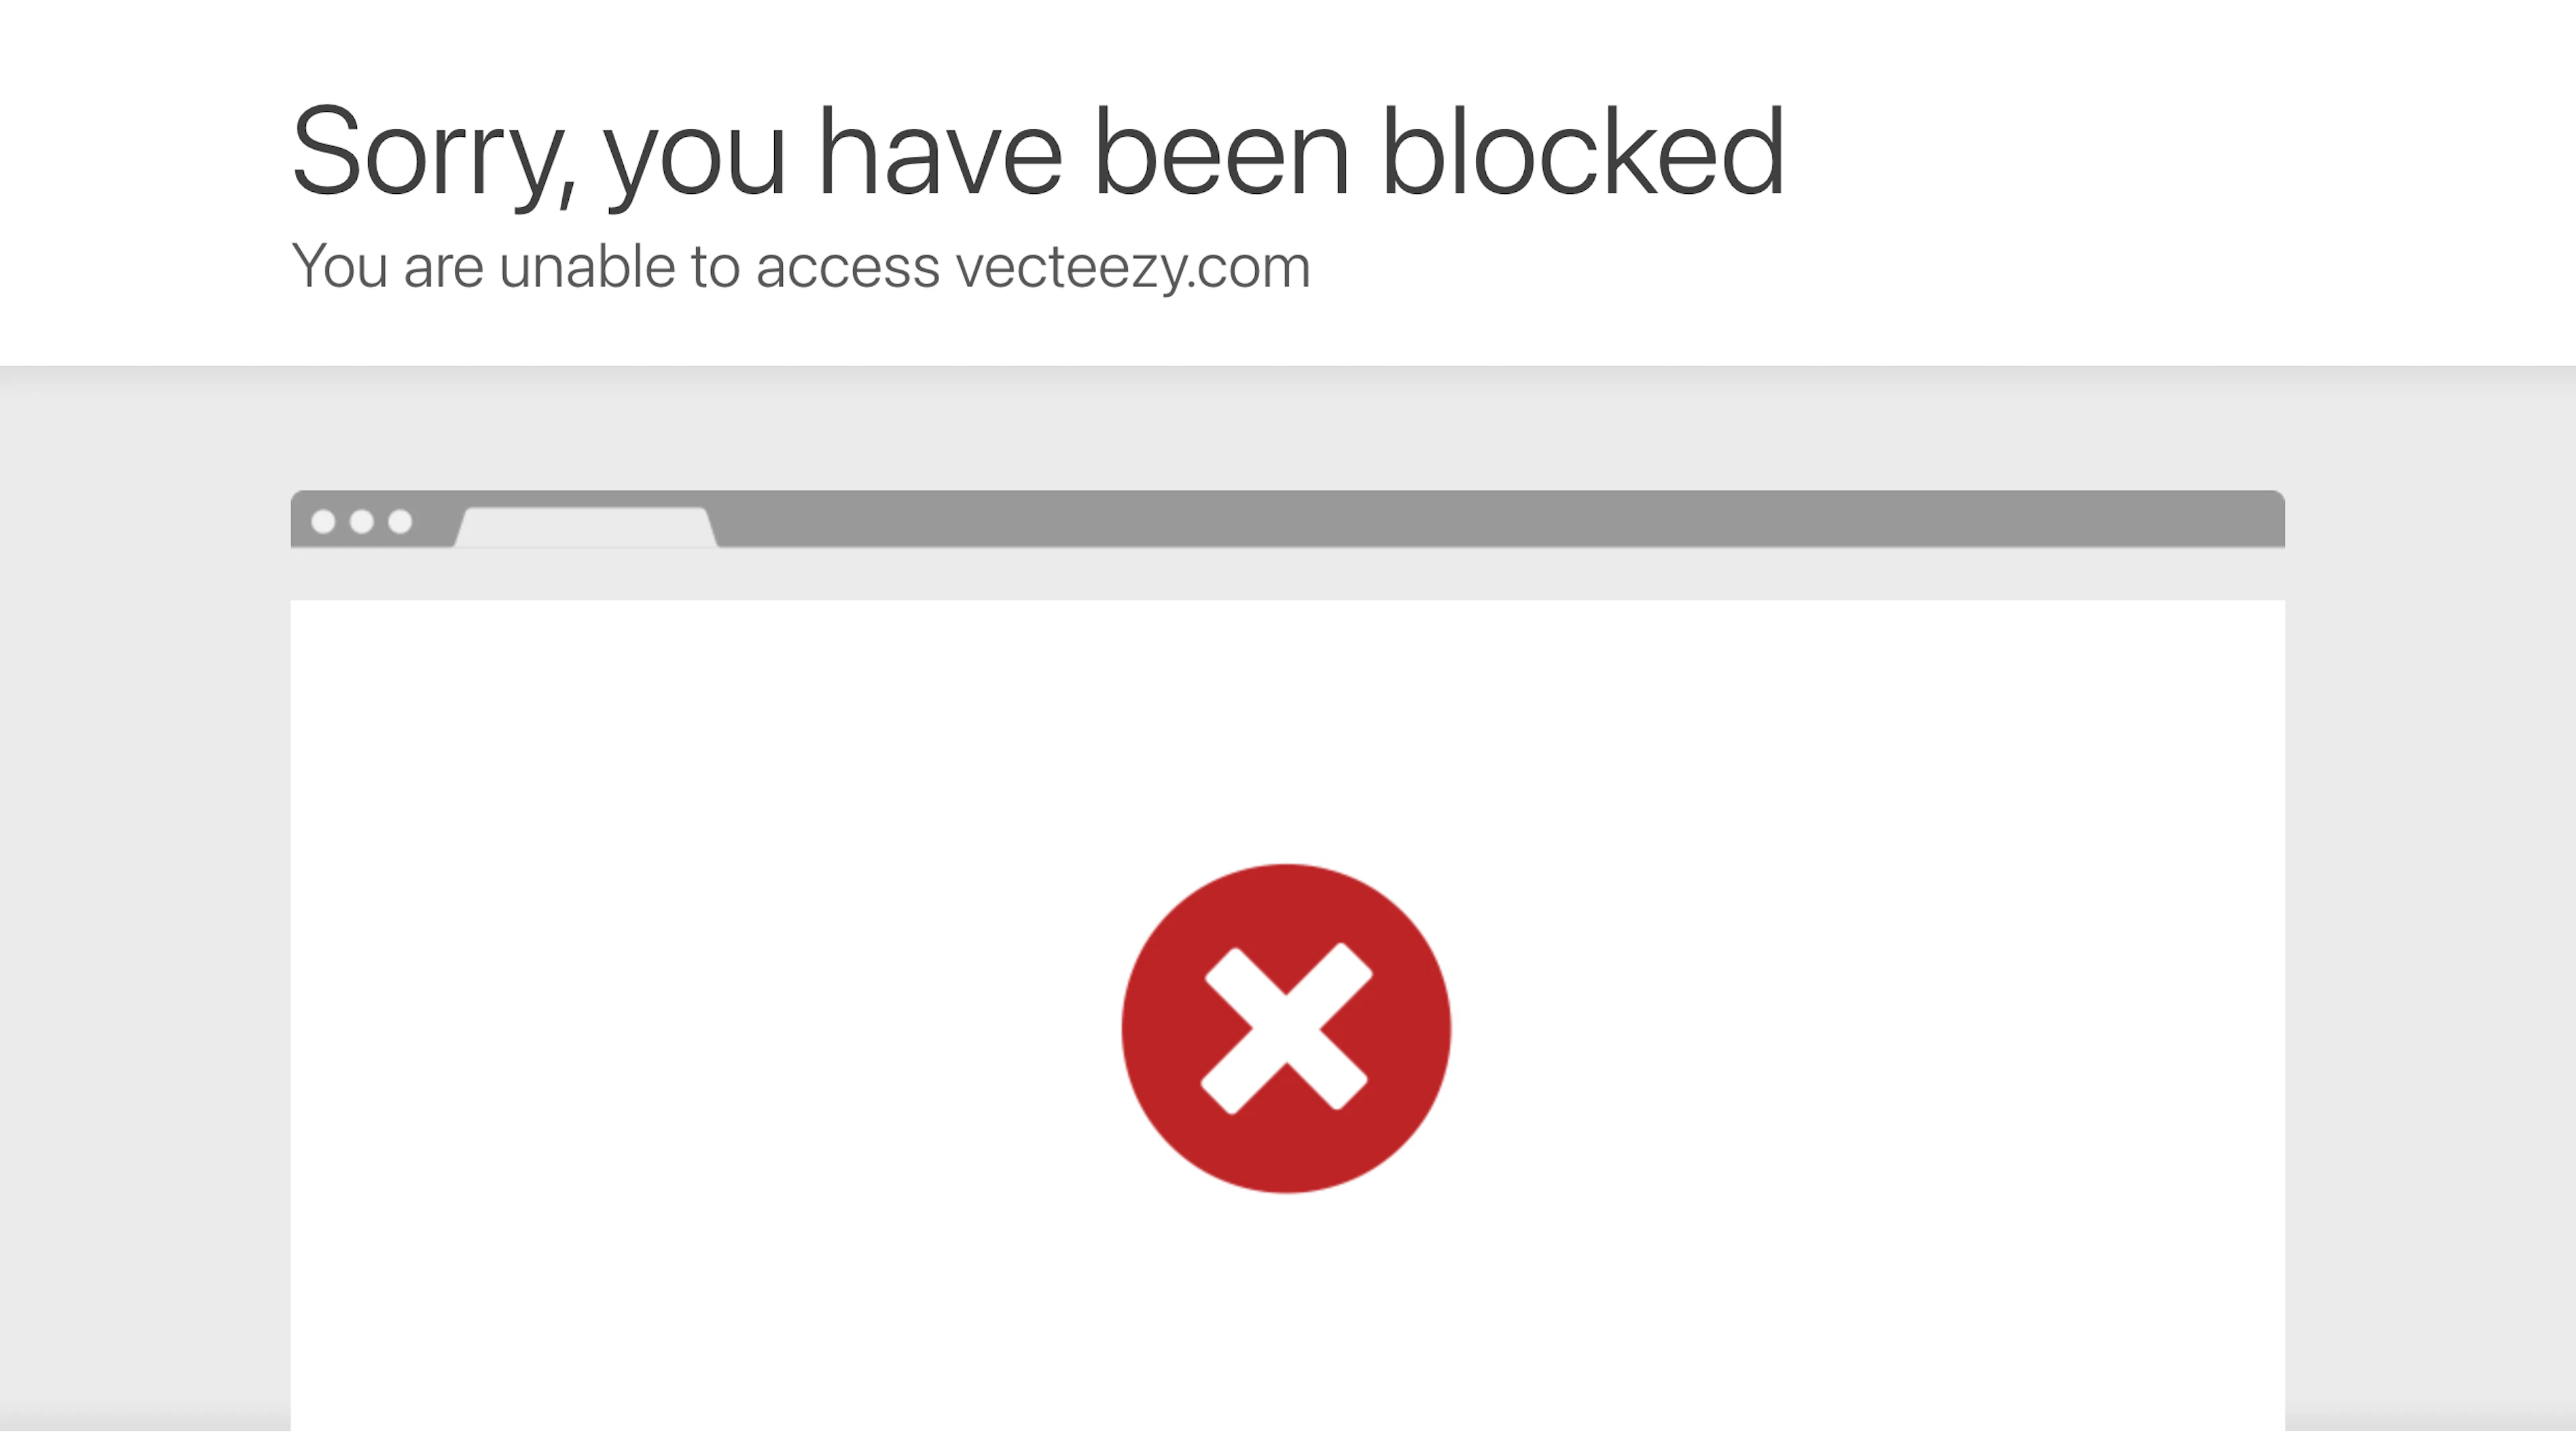Click 'You are unable to access' text
The image size is (2576, 1454).
click(x=616, y=267)
